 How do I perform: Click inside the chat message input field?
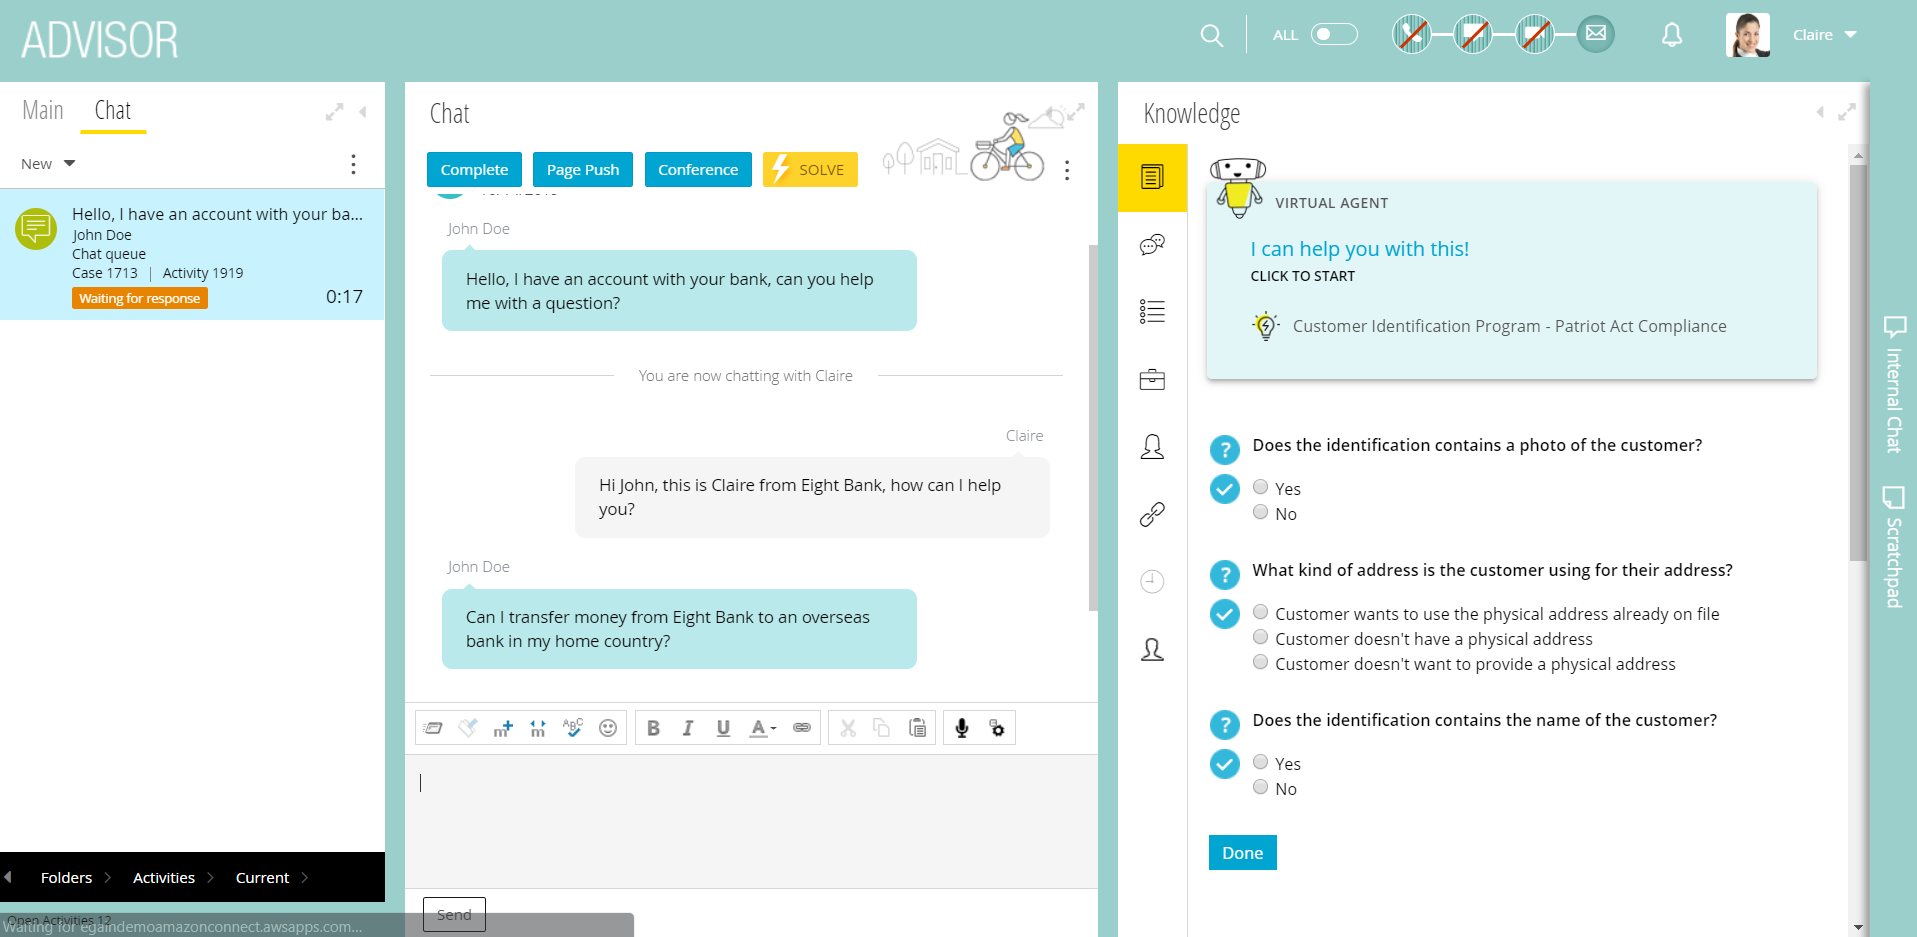748,820
